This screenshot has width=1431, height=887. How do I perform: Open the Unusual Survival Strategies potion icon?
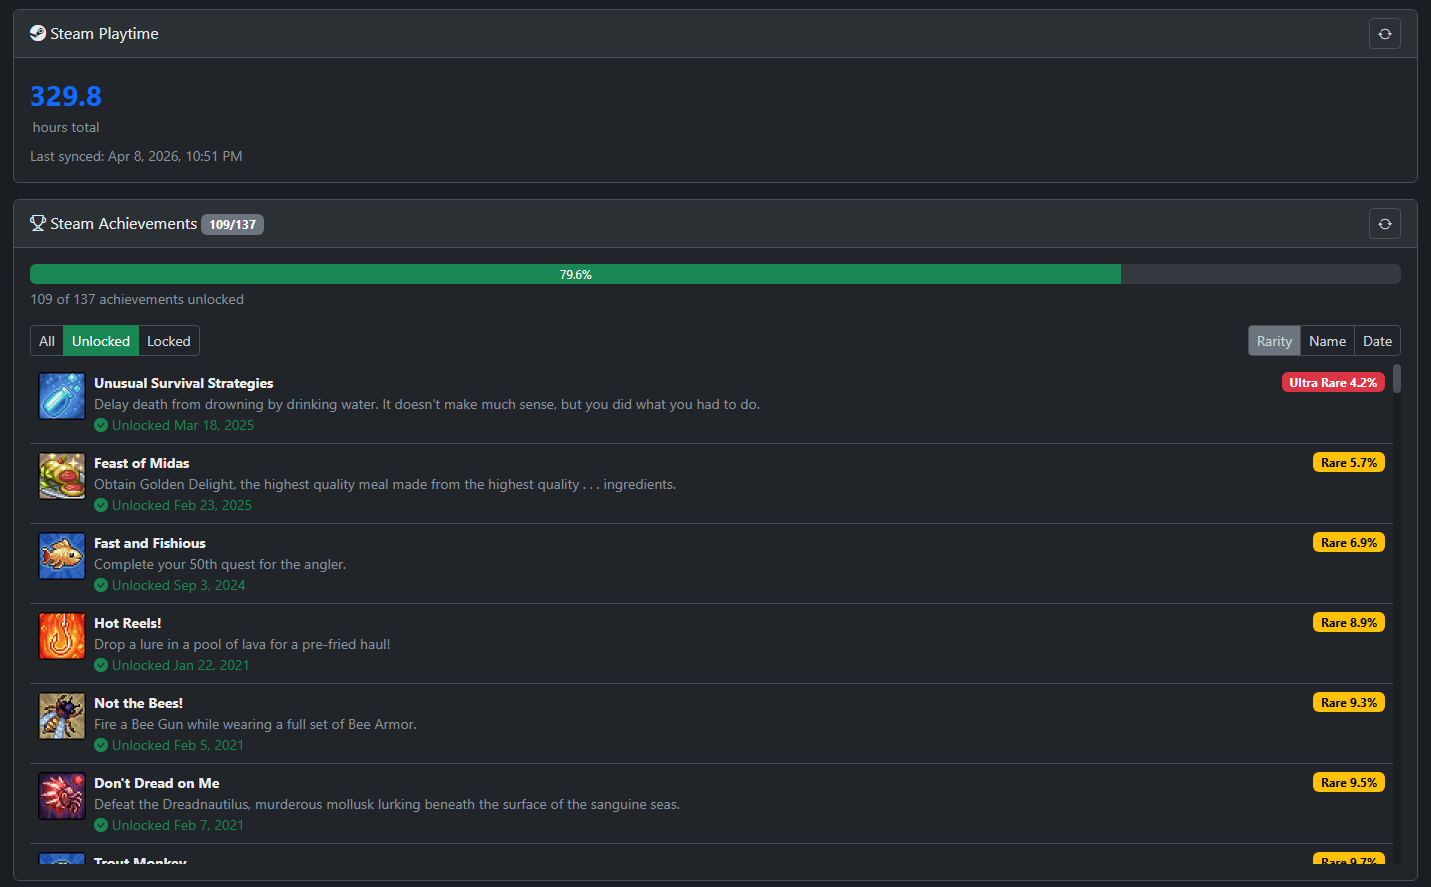pos(61,396)
